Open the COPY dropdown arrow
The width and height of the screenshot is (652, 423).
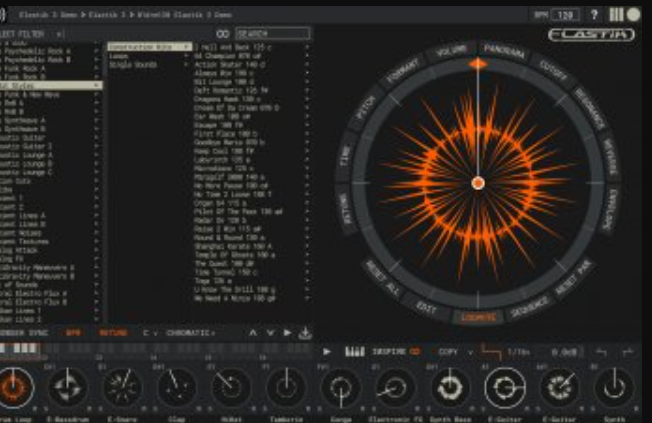(x=470, y=352)
